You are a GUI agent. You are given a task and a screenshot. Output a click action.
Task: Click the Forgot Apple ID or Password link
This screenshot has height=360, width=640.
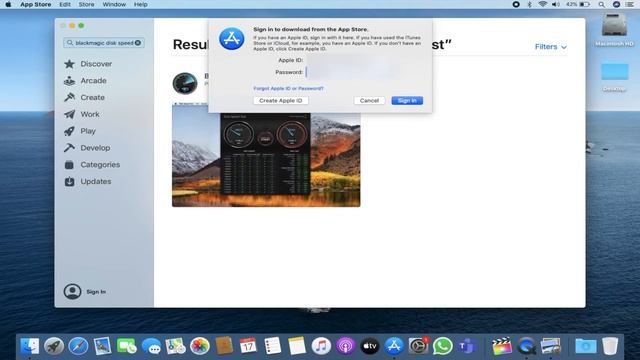click(x=288, y=88)
